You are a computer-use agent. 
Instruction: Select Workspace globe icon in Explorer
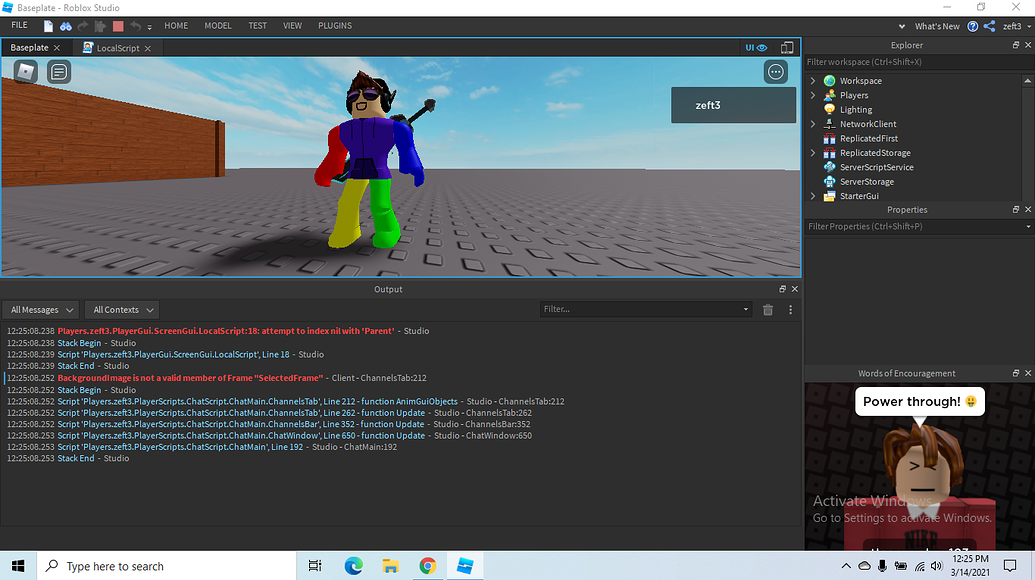click(x=830, y=81)
